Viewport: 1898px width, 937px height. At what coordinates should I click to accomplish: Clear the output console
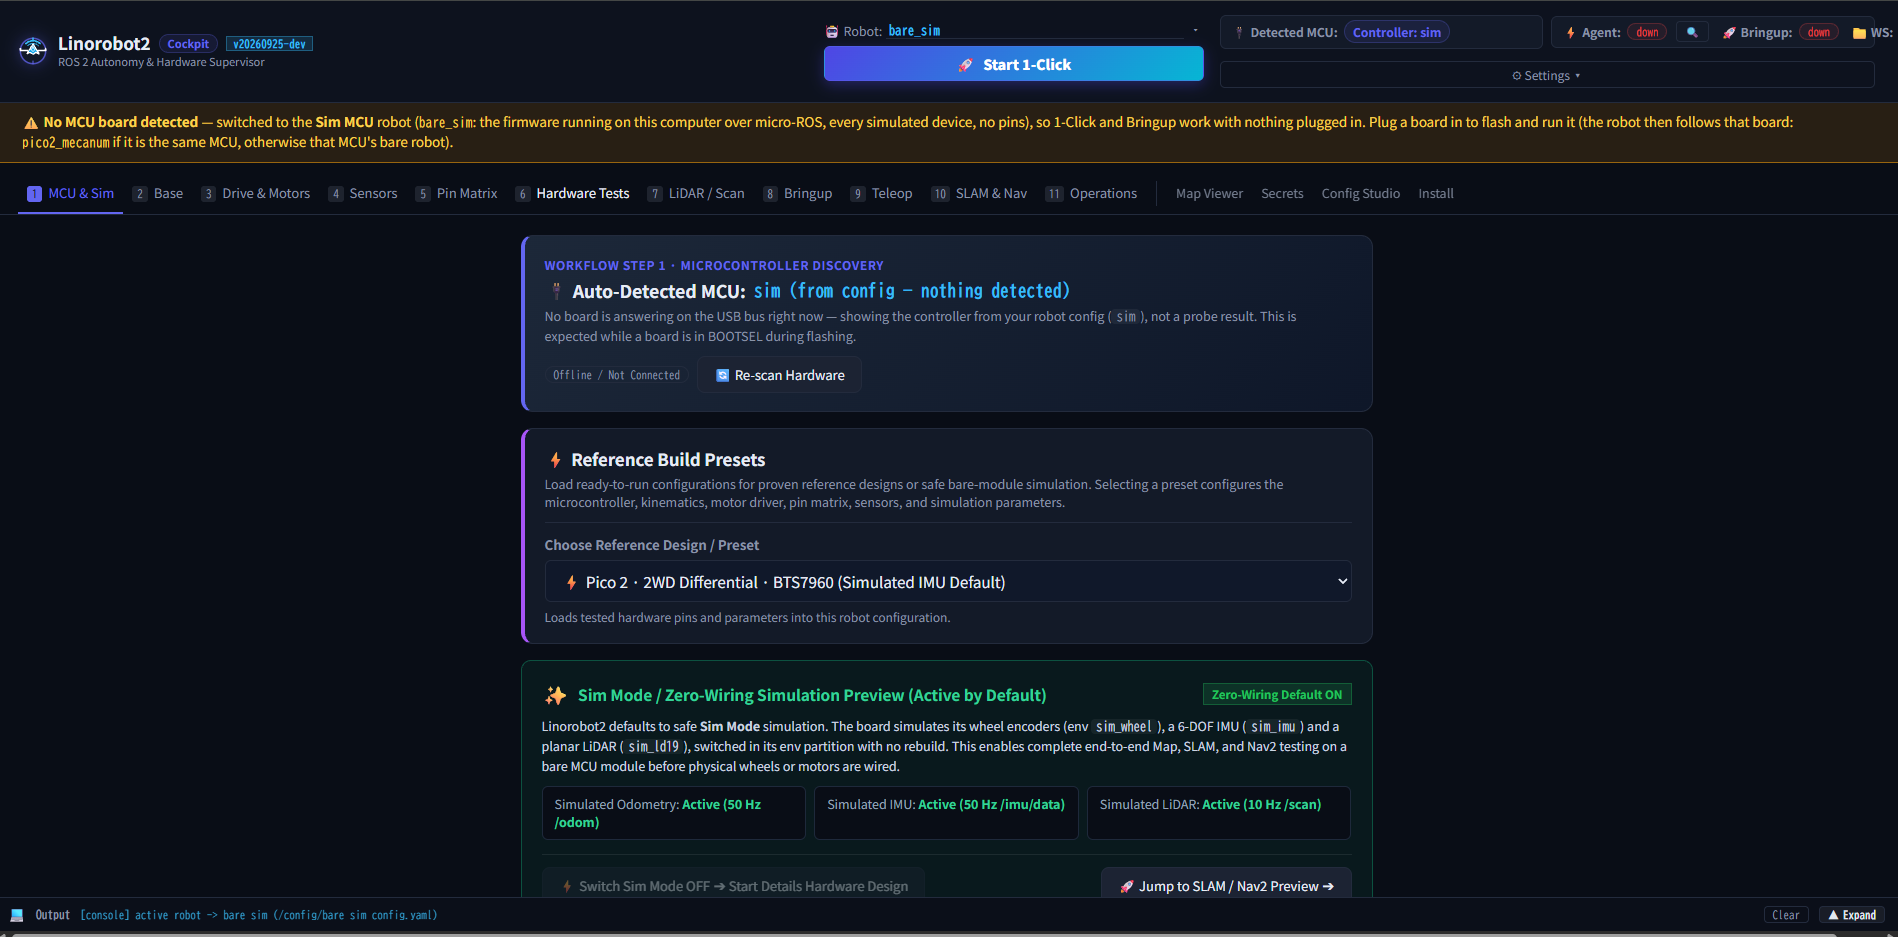pyautogui.click(x=1785, y=915)
